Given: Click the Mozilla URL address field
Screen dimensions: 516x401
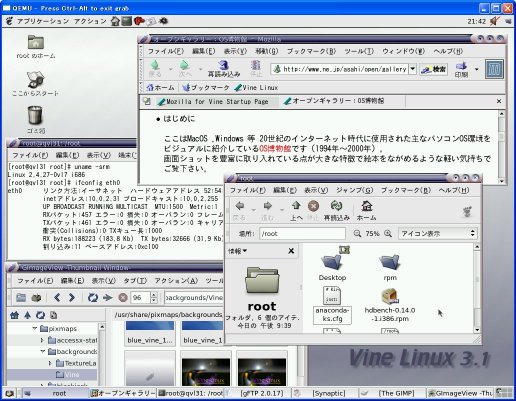Looking at the screenshot, I should 340,69.
